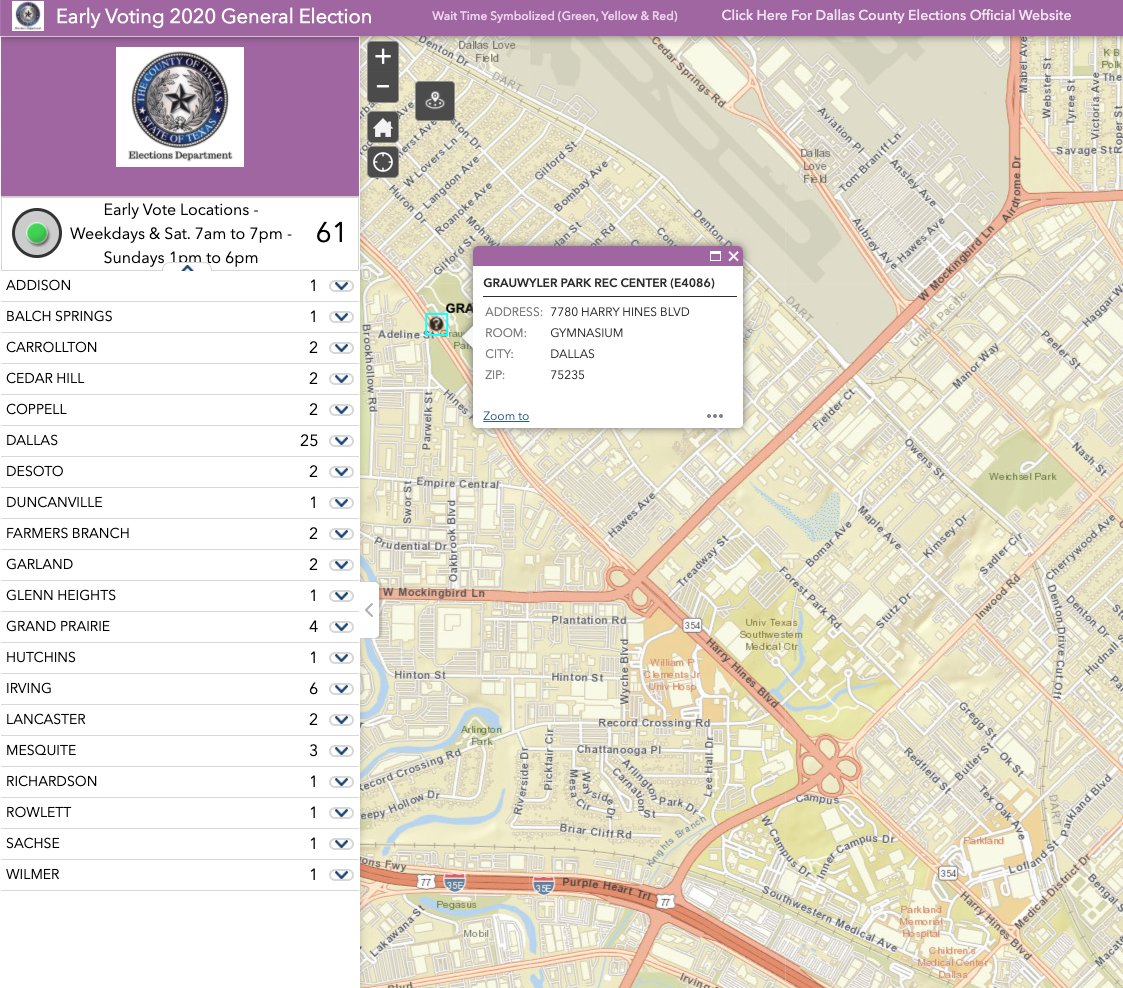The width and height of the screenshot is (1123, 988).
Task: Collapse the Early Vote Locations summary
Action: pyautogui.click(x=187, y=268)
